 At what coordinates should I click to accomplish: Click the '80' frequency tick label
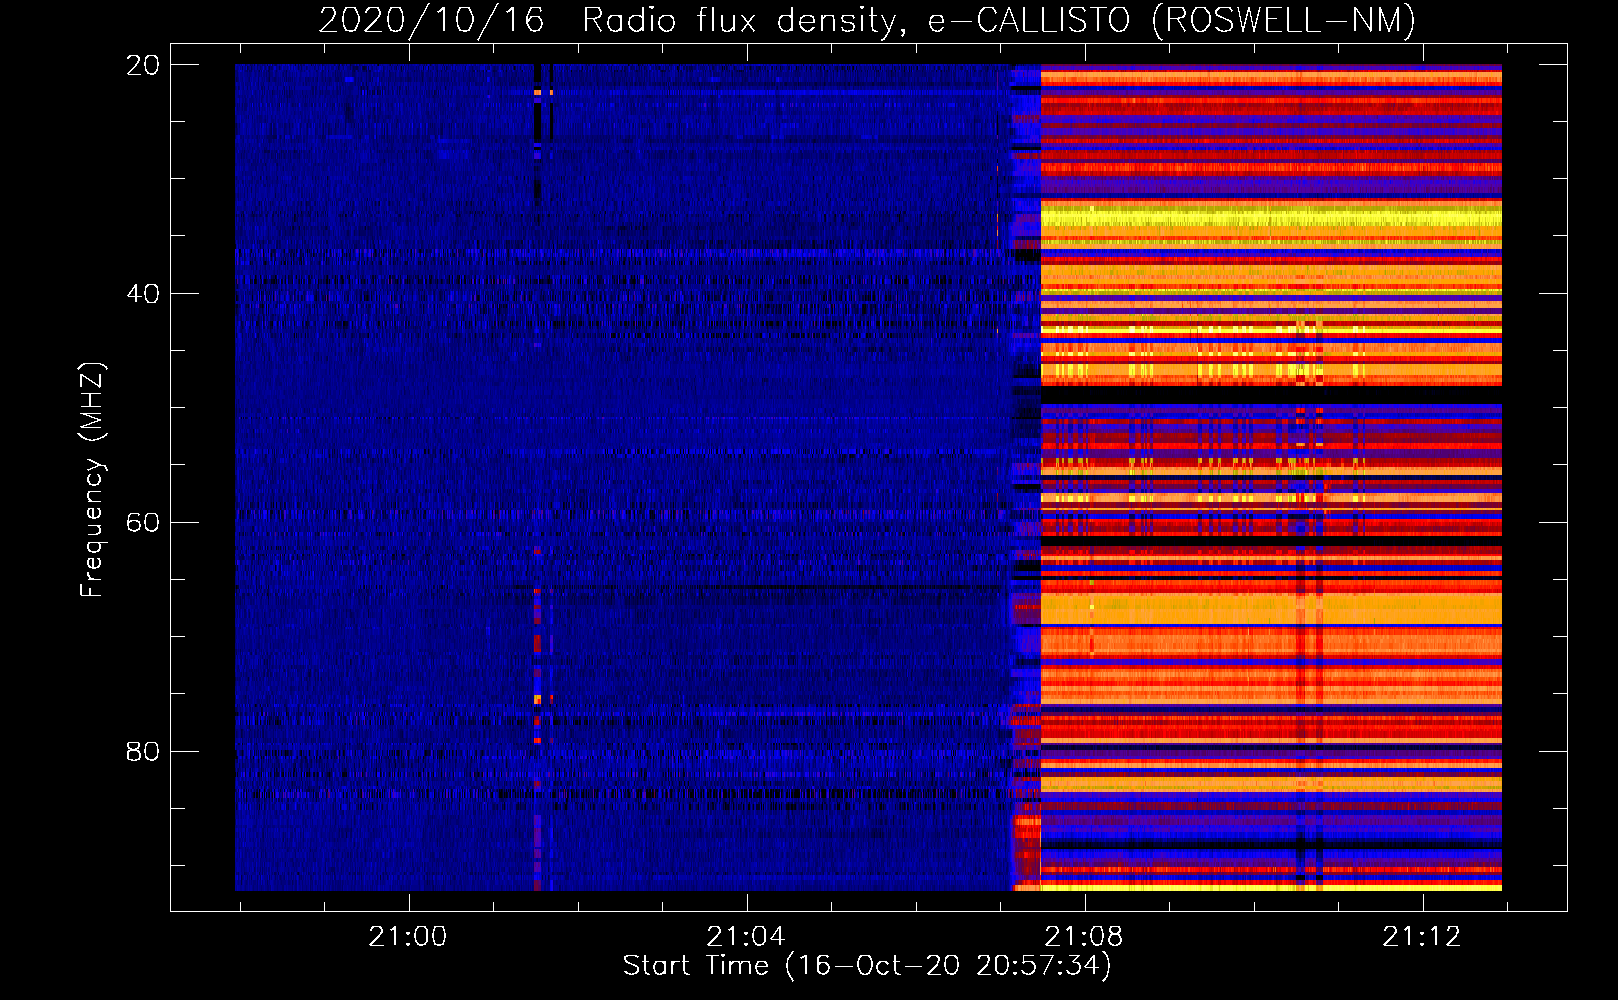[142, 751]
